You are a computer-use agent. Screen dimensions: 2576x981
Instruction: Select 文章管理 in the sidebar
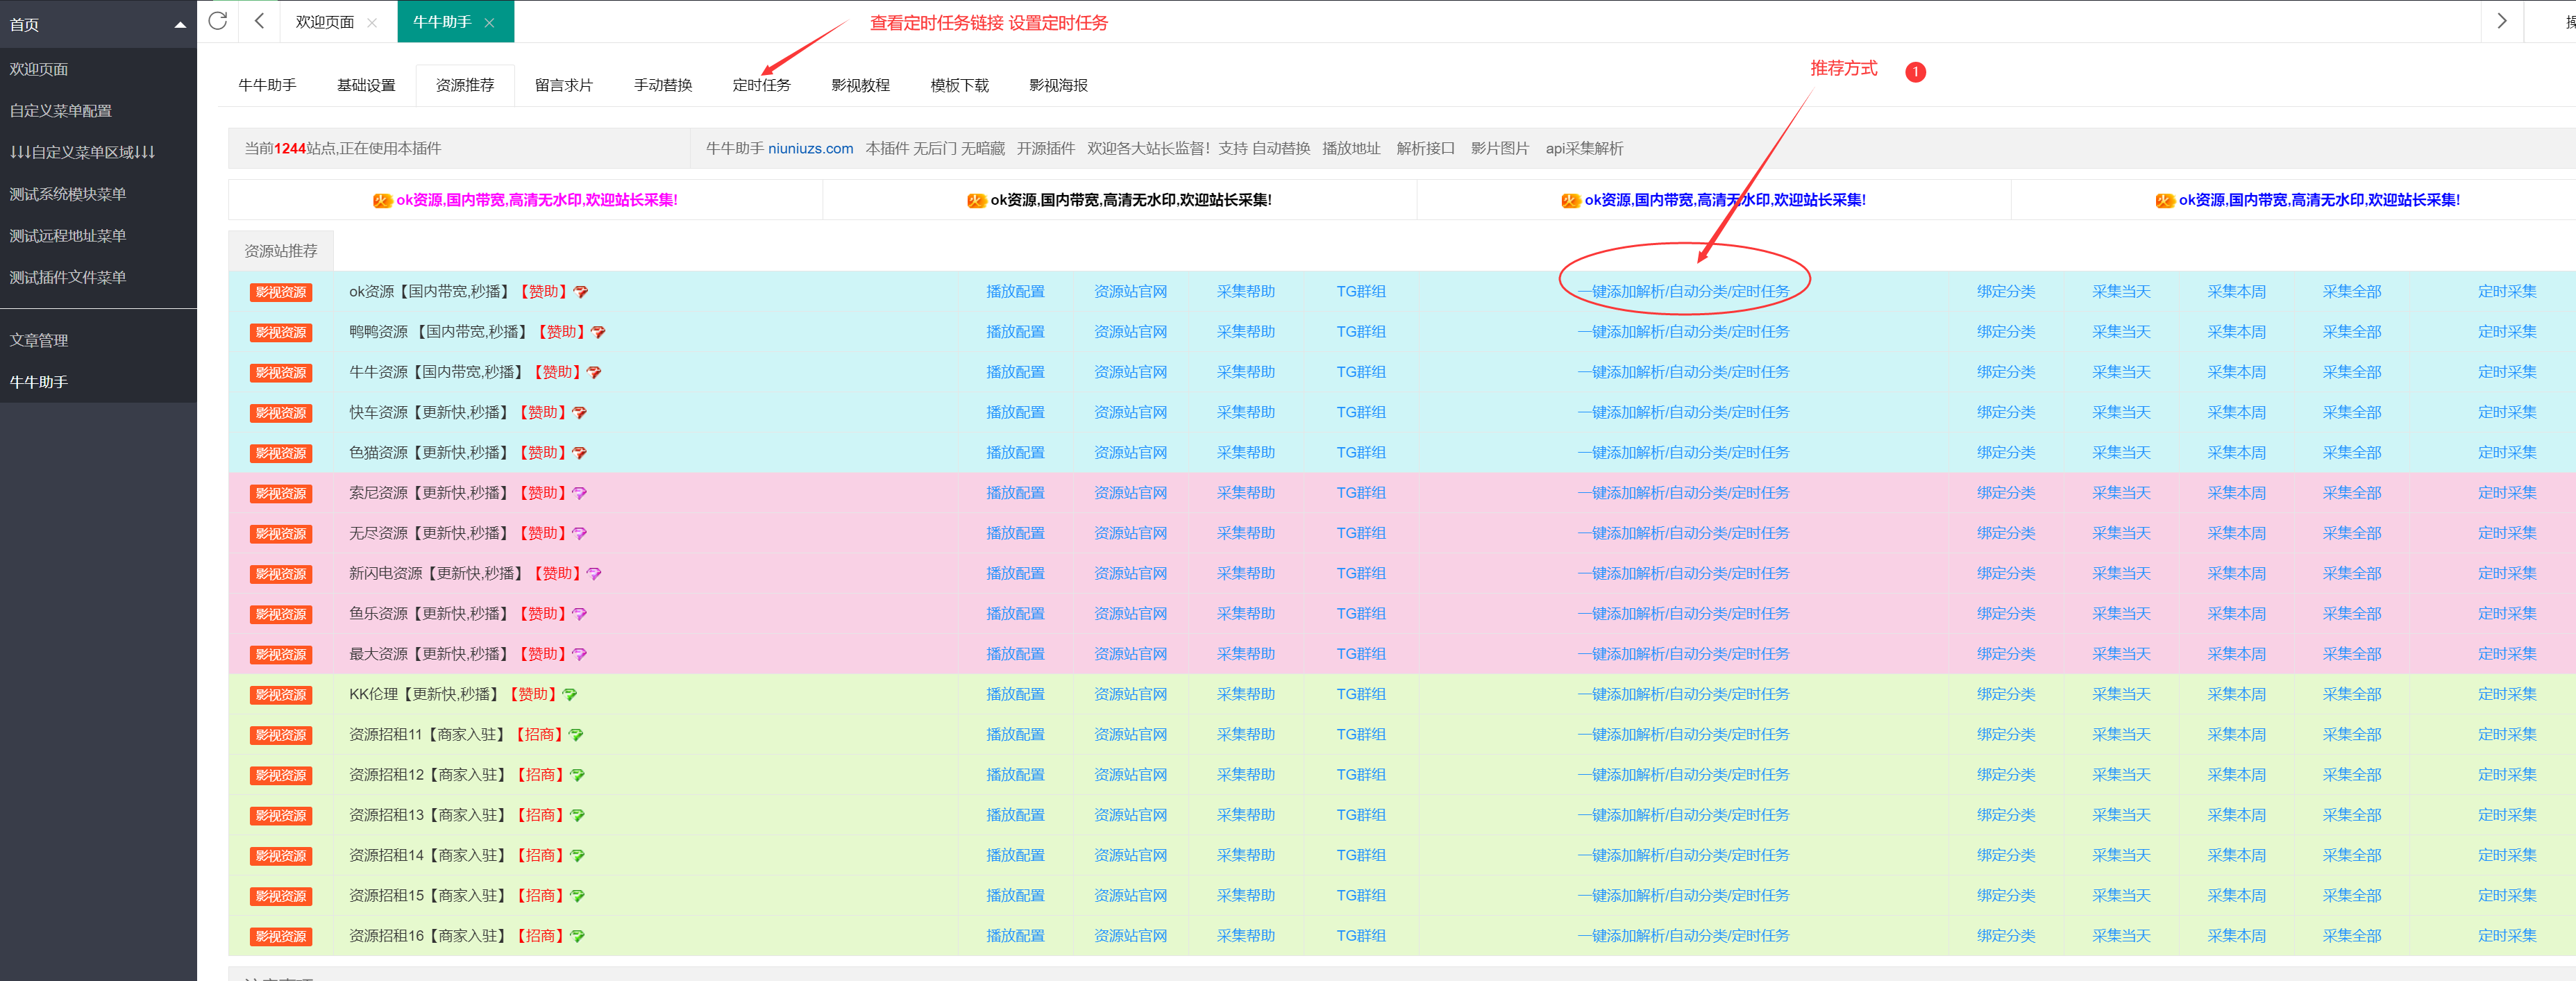click(39, 340)
